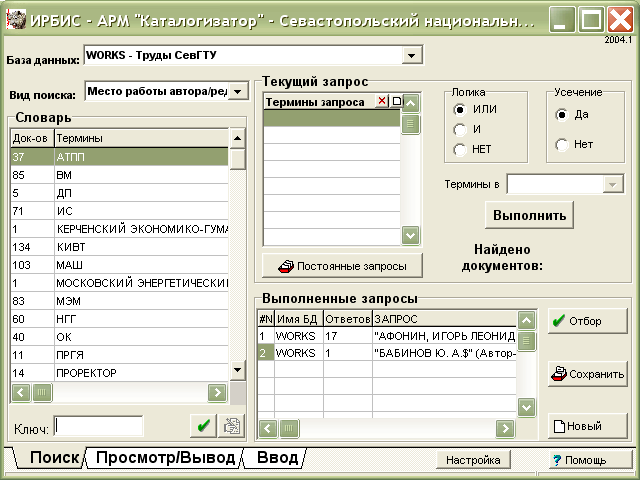This screenshot has width=640, height=480.
Task: Click Имя БД column header
Action: tap(299, 319)
